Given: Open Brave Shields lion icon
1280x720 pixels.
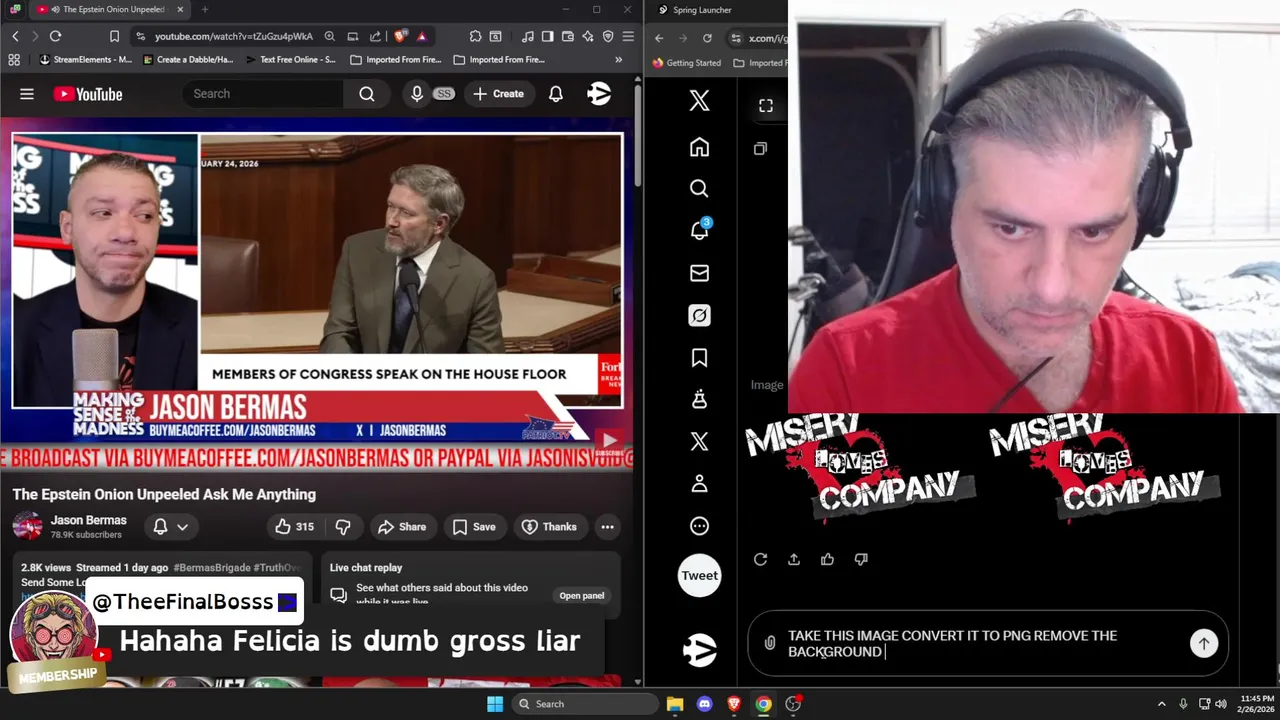Looking at the screenshot, I should click(400, 37).
